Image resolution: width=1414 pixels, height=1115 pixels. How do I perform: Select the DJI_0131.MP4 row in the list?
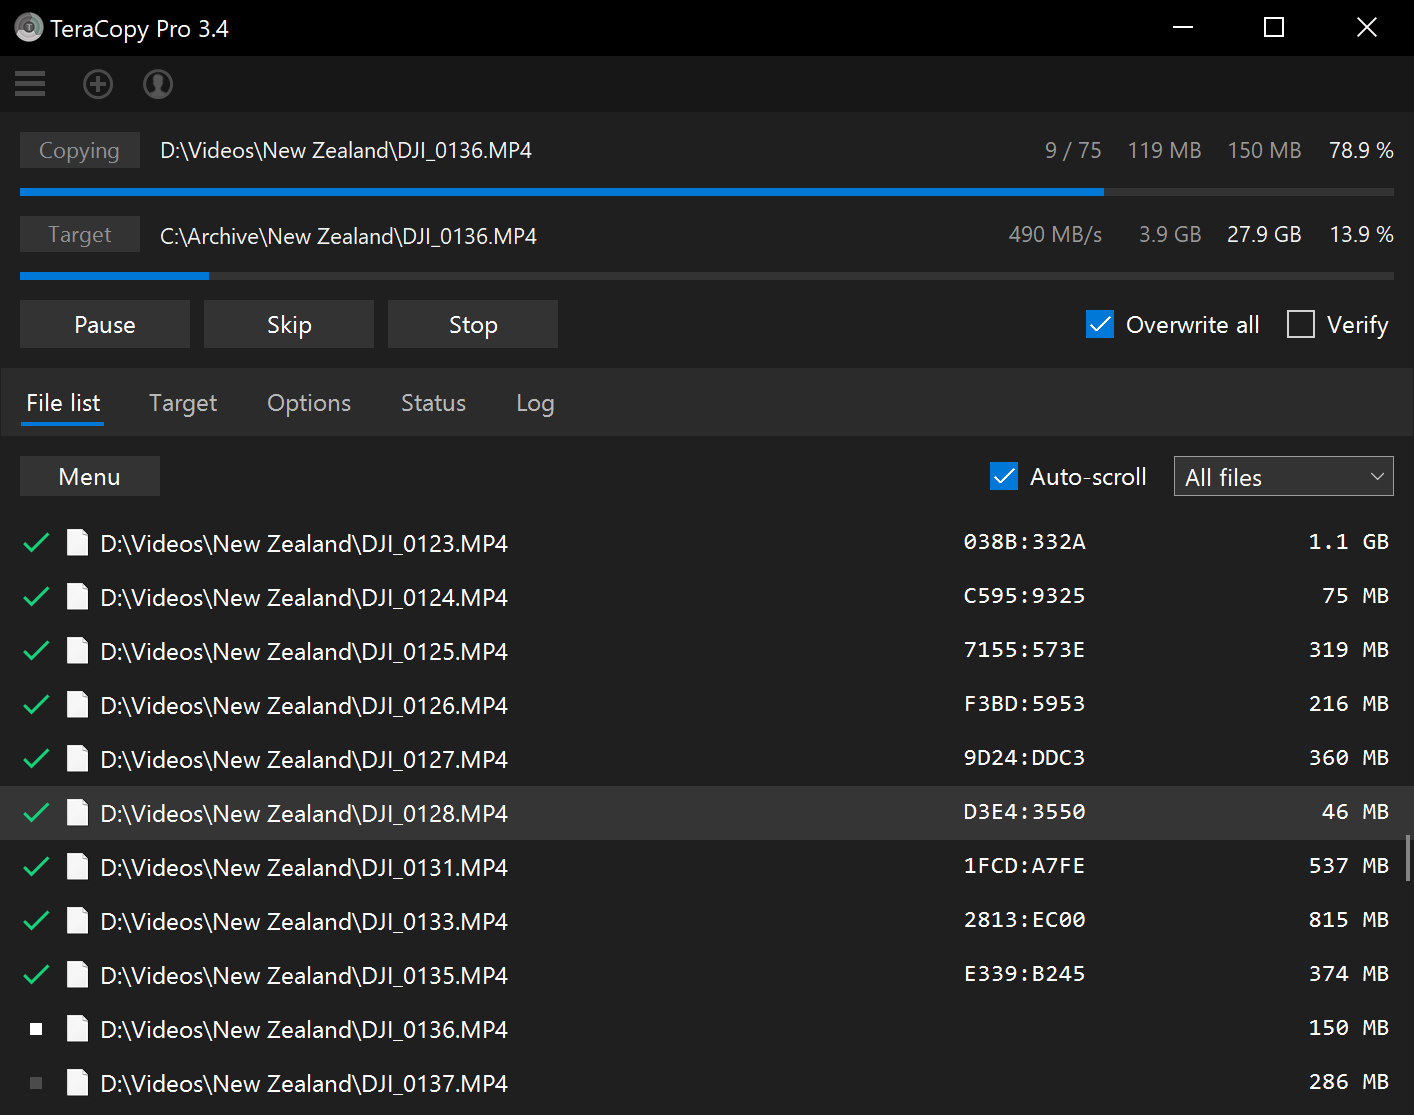pos(303,866)
